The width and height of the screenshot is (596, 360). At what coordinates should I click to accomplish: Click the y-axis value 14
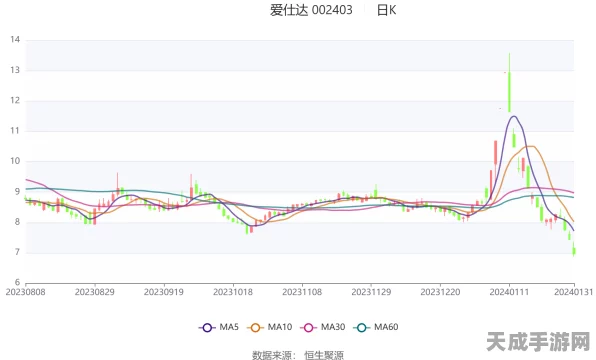click(x=15, y=40)
